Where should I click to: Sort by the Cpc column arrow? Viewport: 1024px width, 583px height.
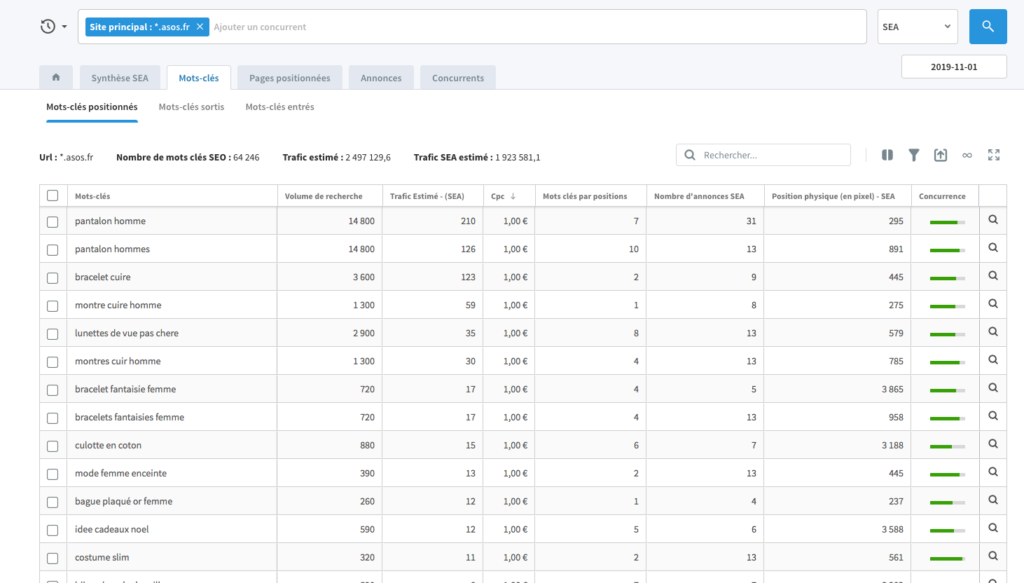point(513,196)
